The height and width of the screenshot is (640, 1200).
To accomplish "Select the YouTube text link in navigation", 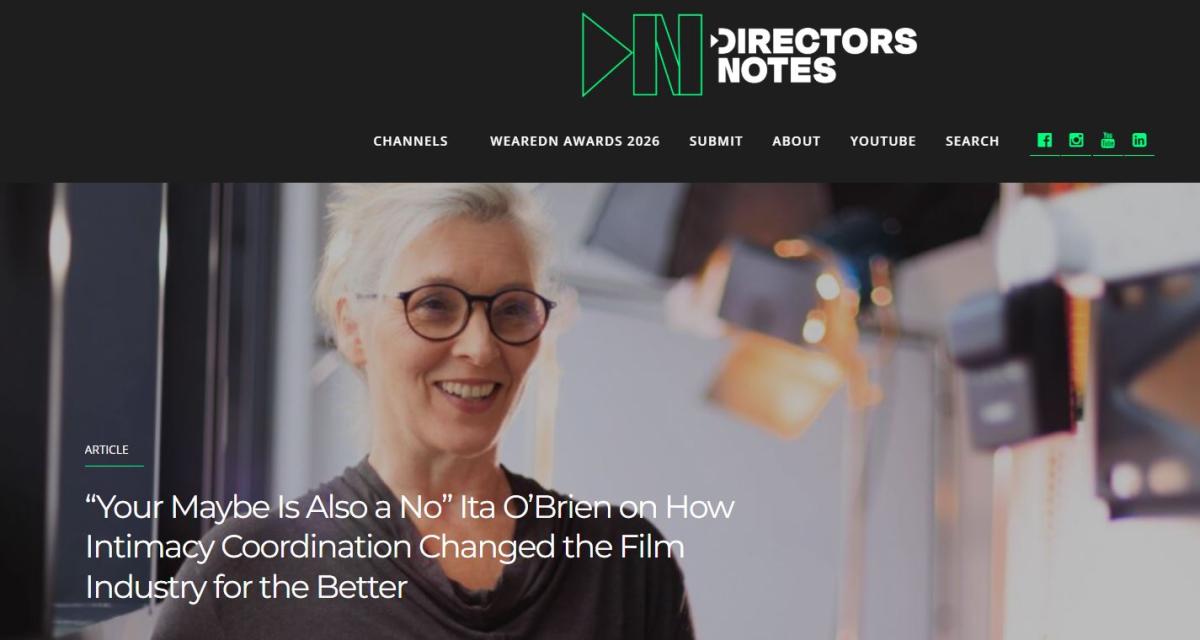I will click(x=883, y=141).
